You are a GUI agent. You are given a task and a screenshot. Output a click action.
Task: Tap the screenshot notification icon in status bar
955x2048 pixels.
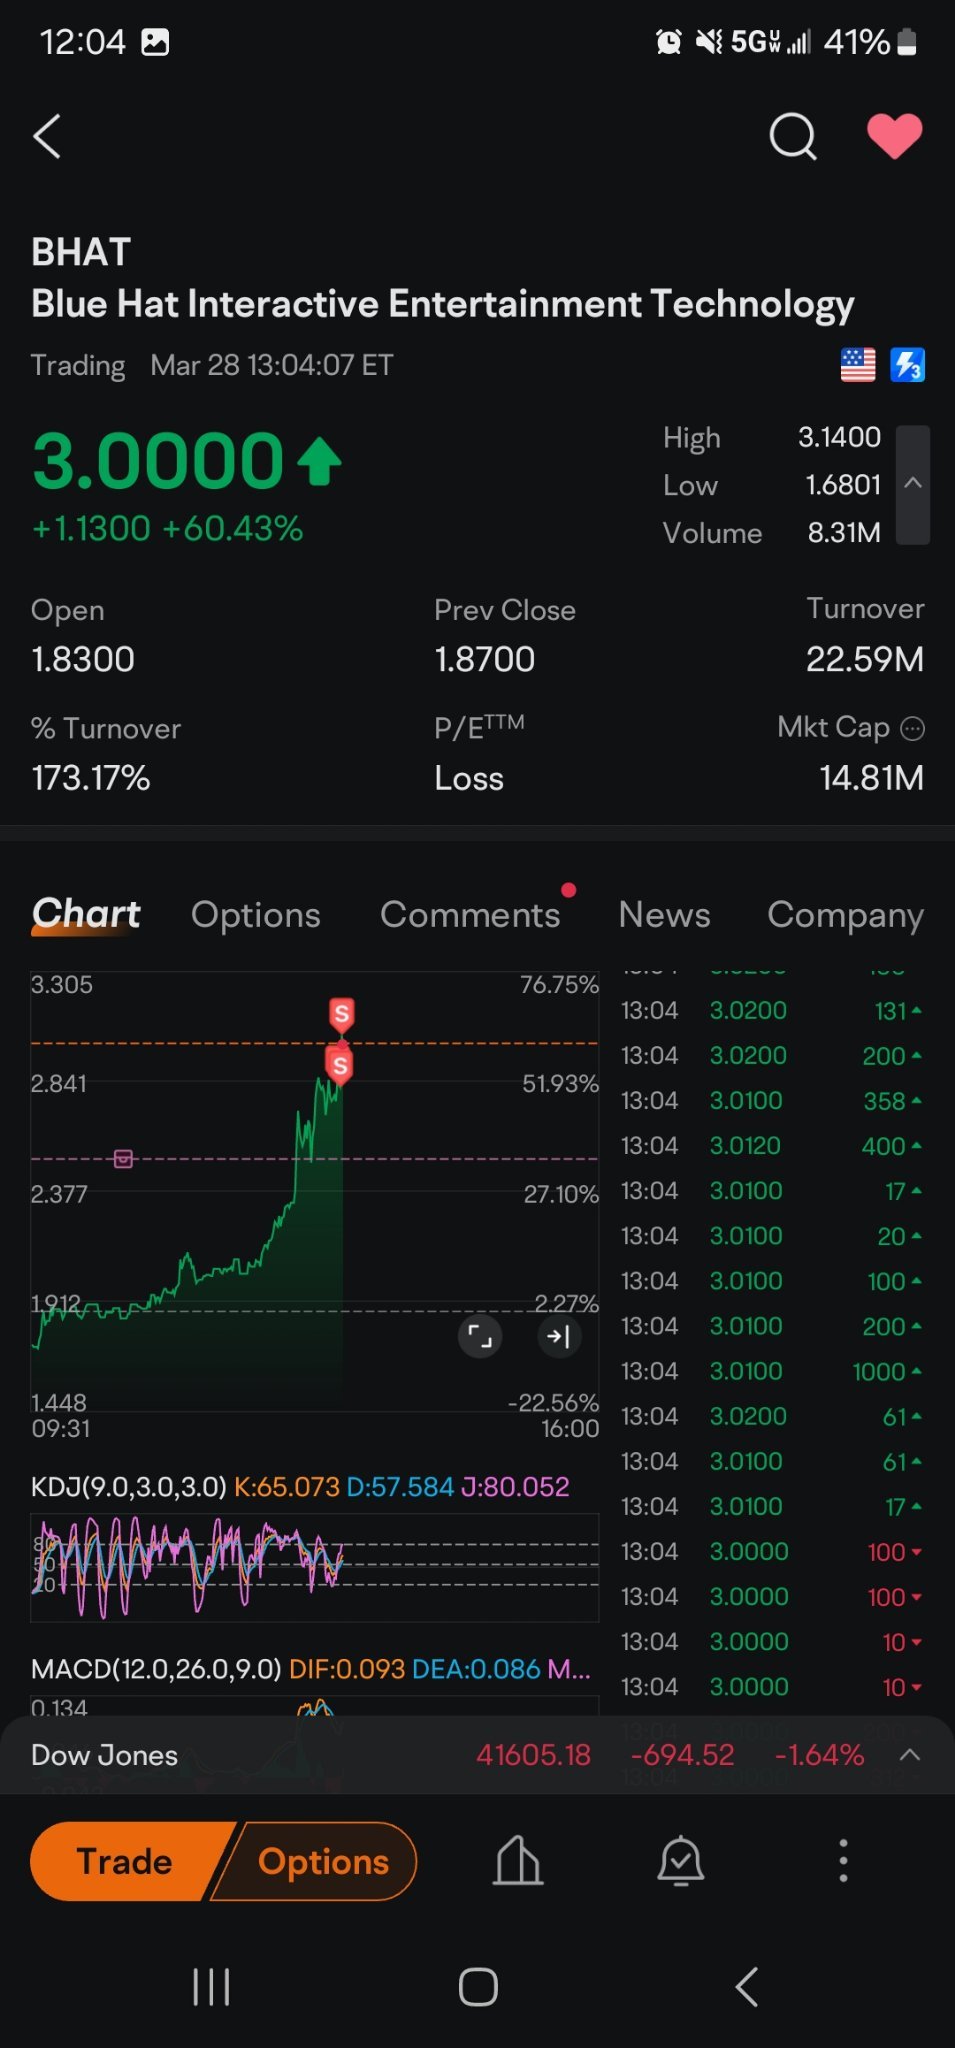point(155,42)
